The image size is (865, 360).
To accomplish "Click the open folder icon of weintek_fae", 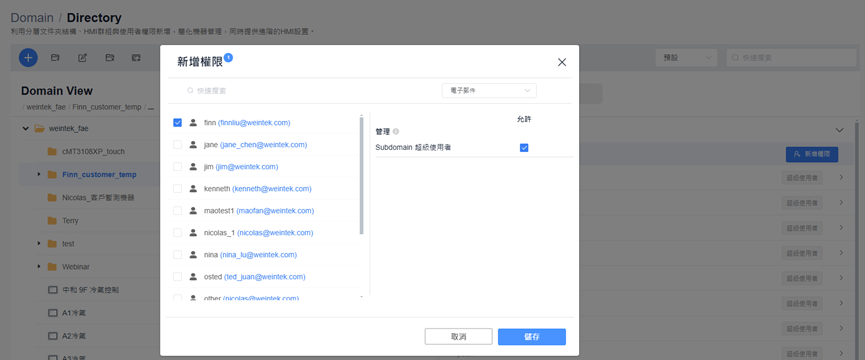I will tap(39, 128).
